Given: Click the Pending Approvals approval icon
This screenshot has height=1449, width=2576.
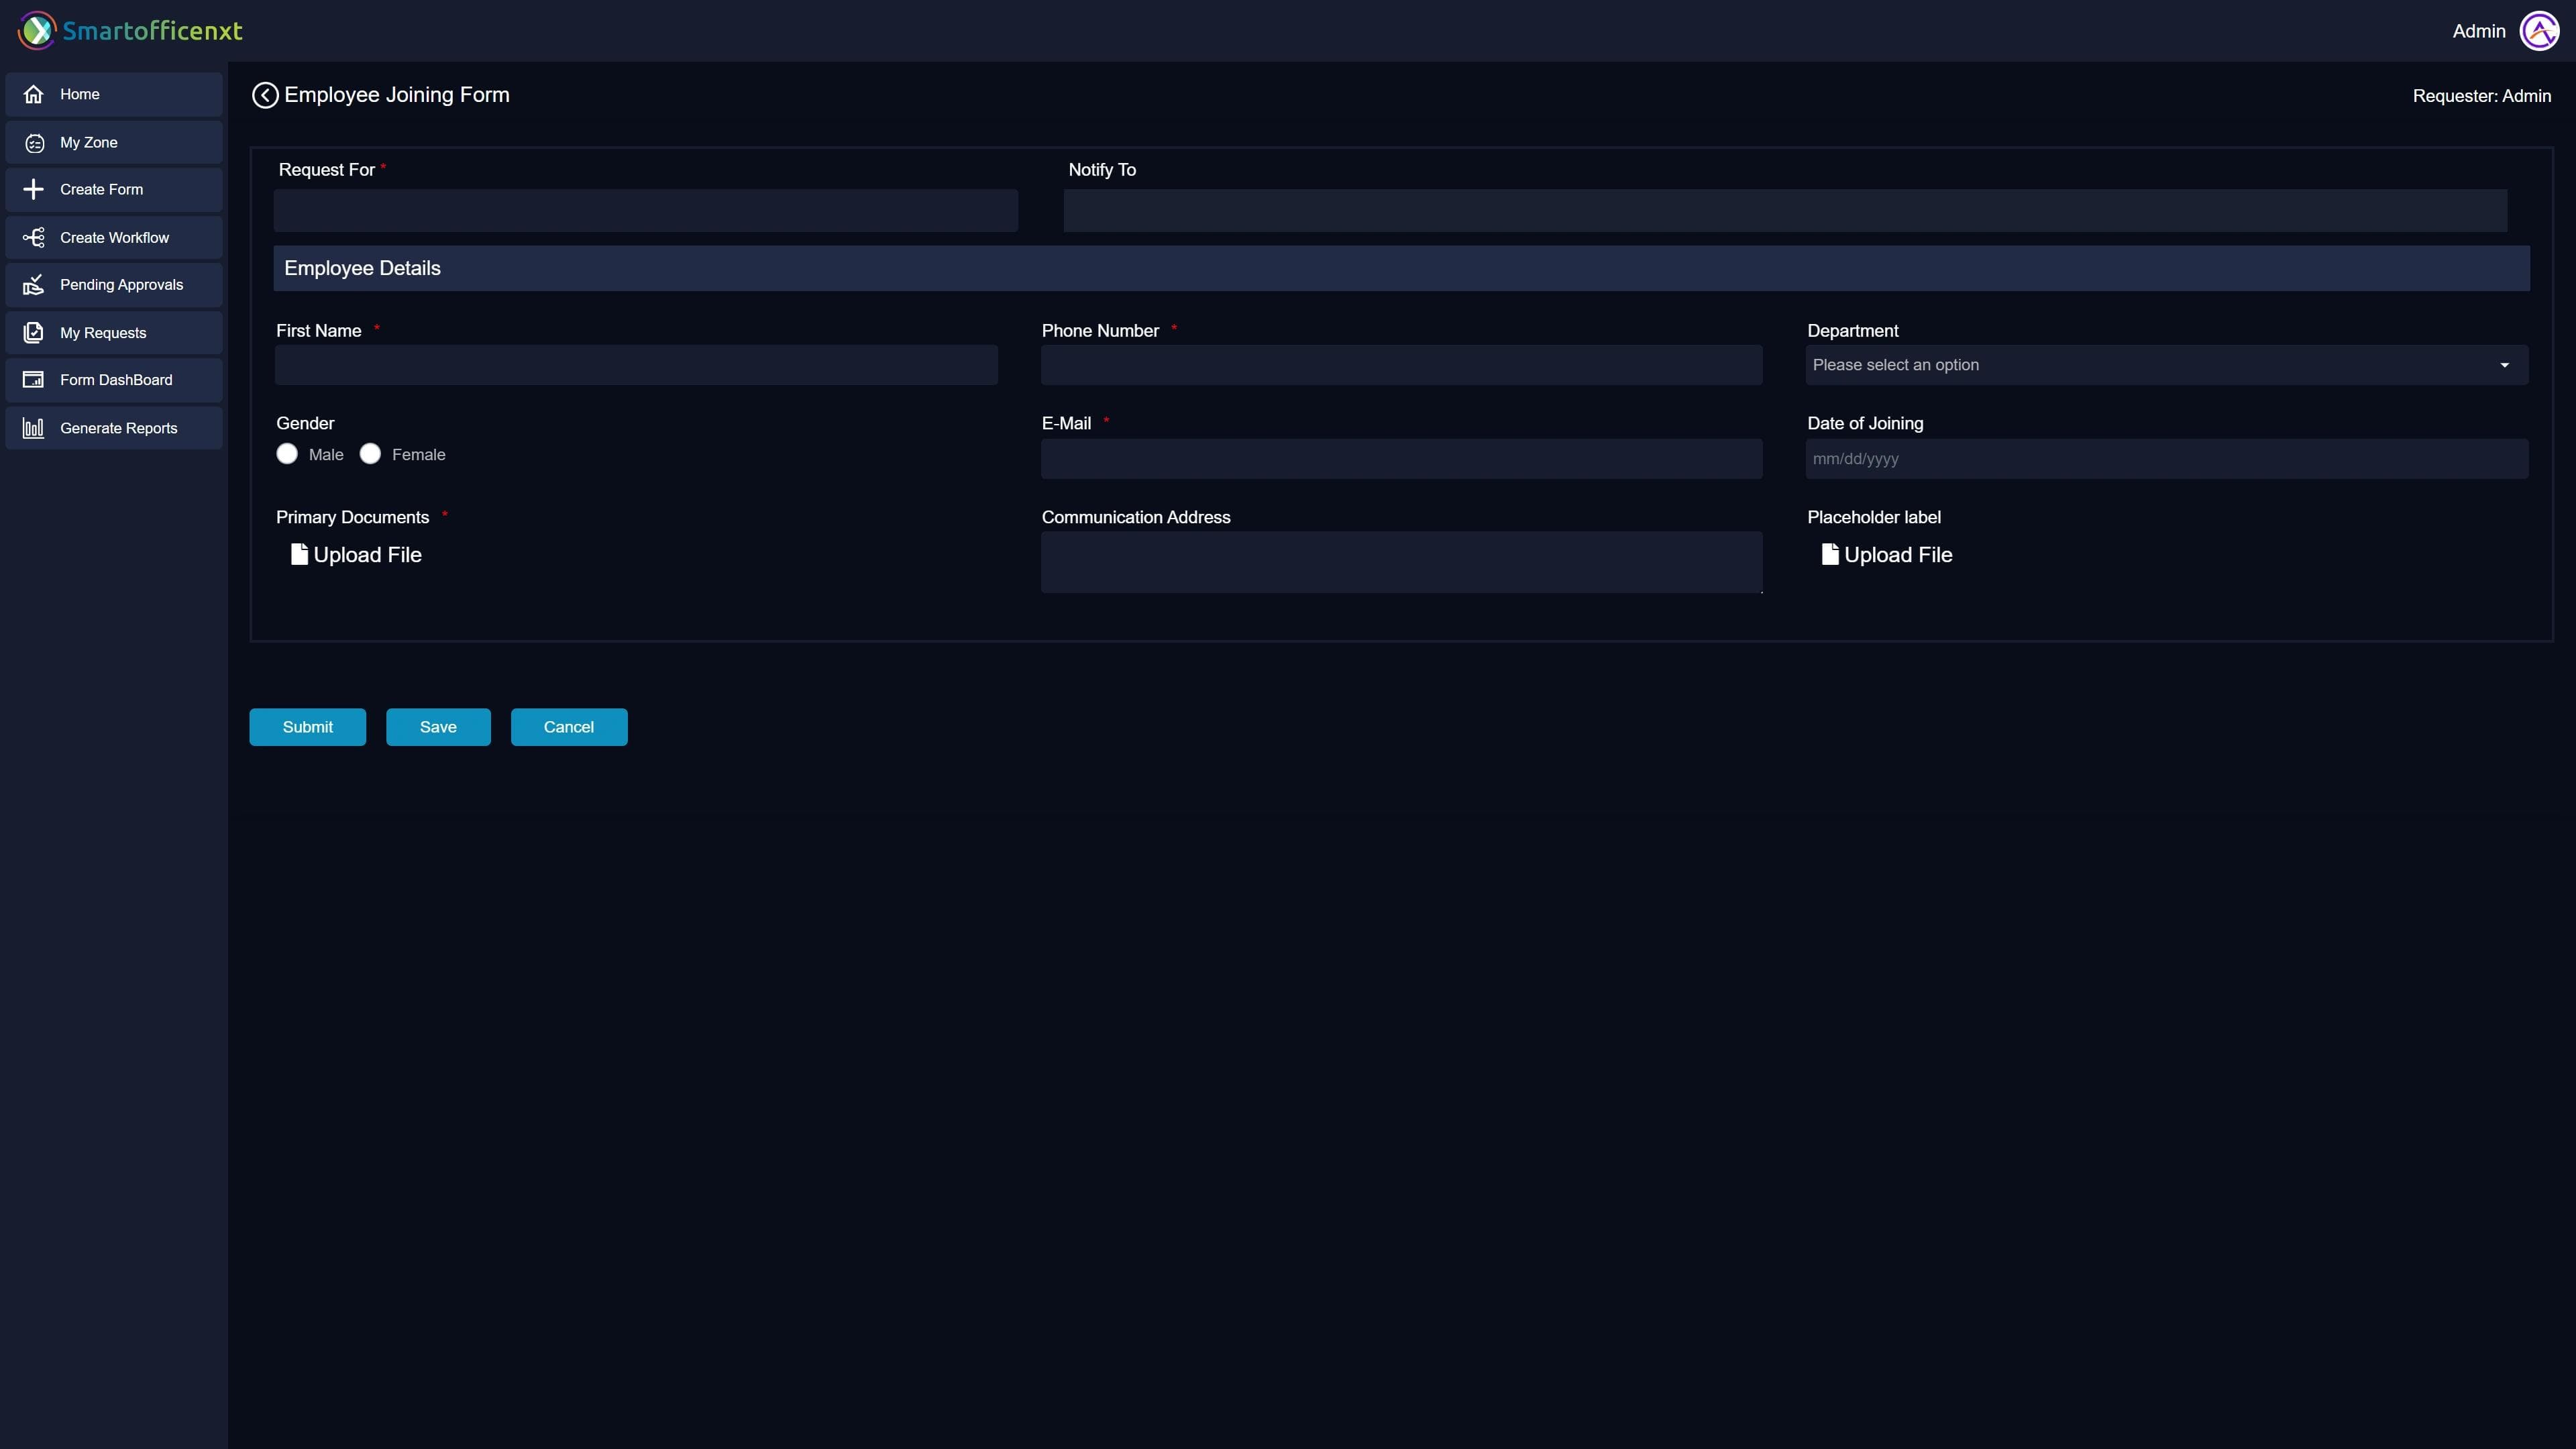Looking at the screenshot, I should click(35, 284).
